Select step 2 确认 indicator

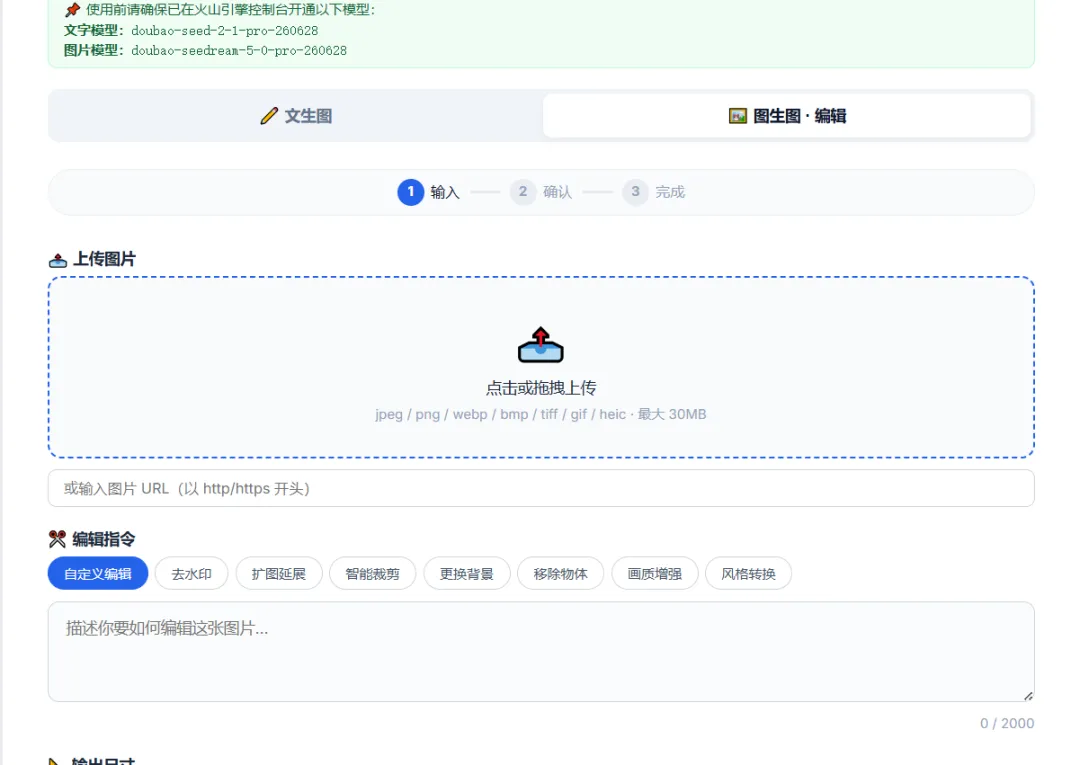[541, 192]
